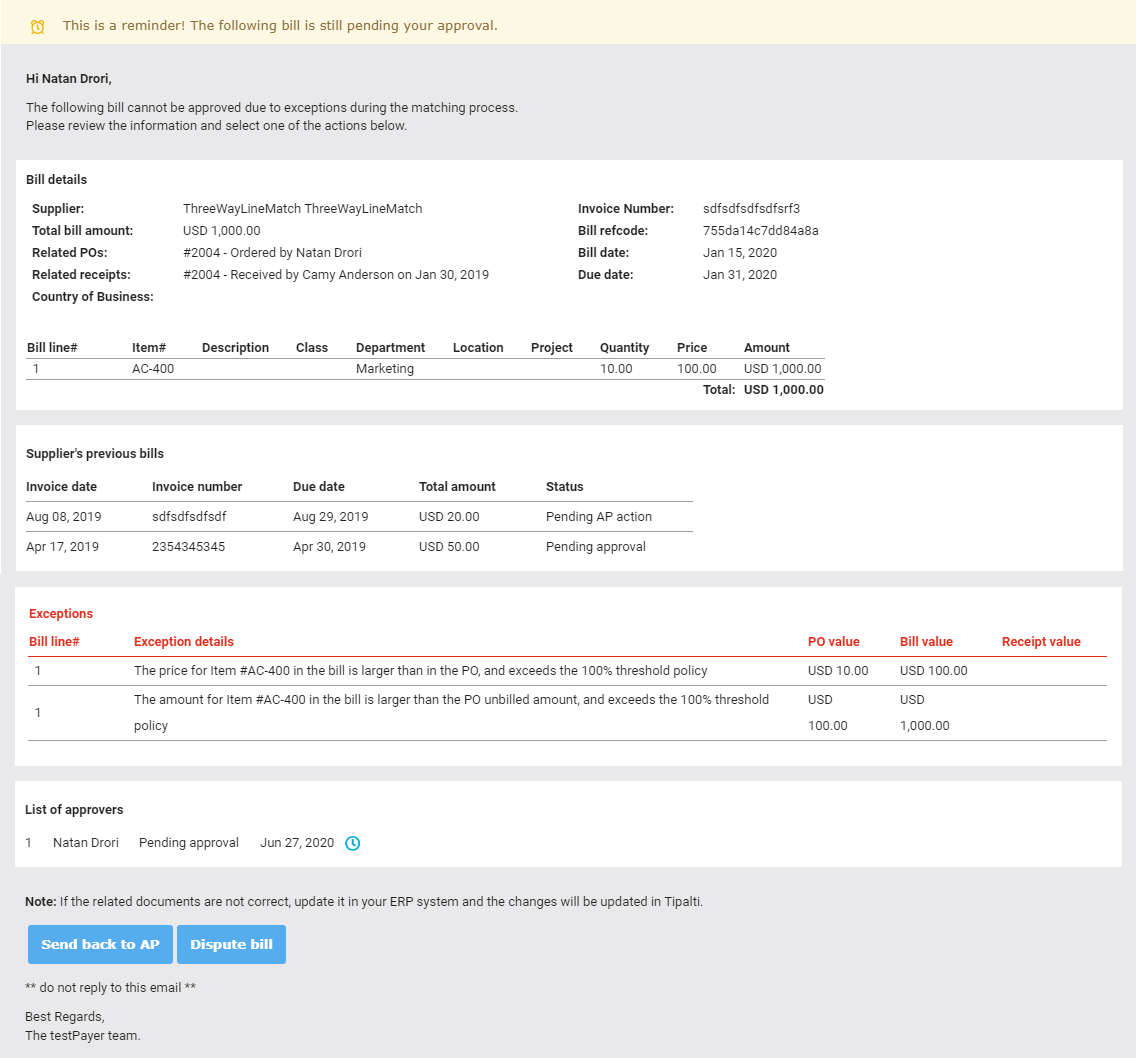Screen dimensions: 1136x1058
Task: Click the Supplier's previous bills heading
Action: point(95,454)
